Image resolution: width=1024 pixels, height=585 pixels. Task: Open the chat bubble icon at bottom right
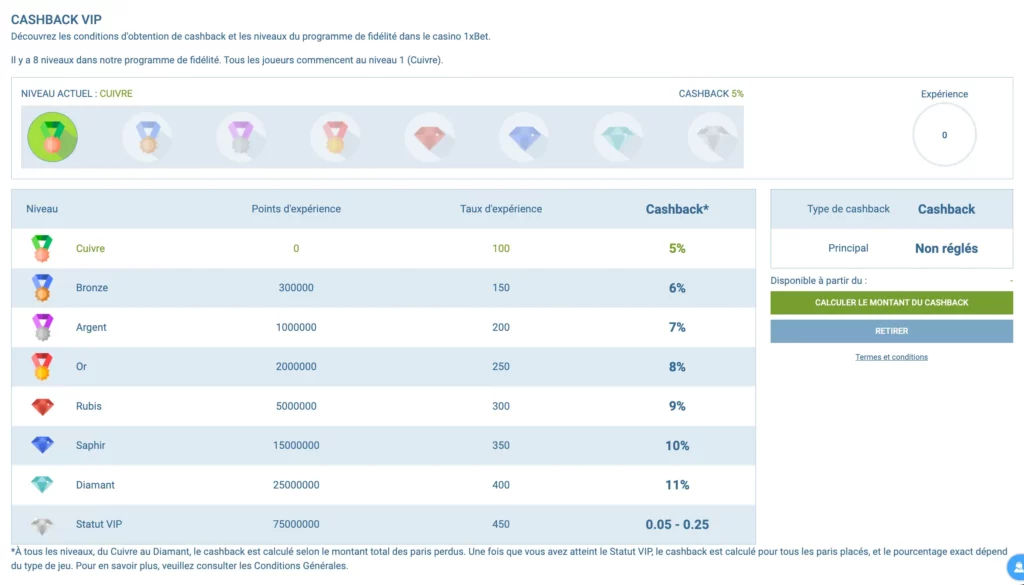click(x=1017, y=567)
